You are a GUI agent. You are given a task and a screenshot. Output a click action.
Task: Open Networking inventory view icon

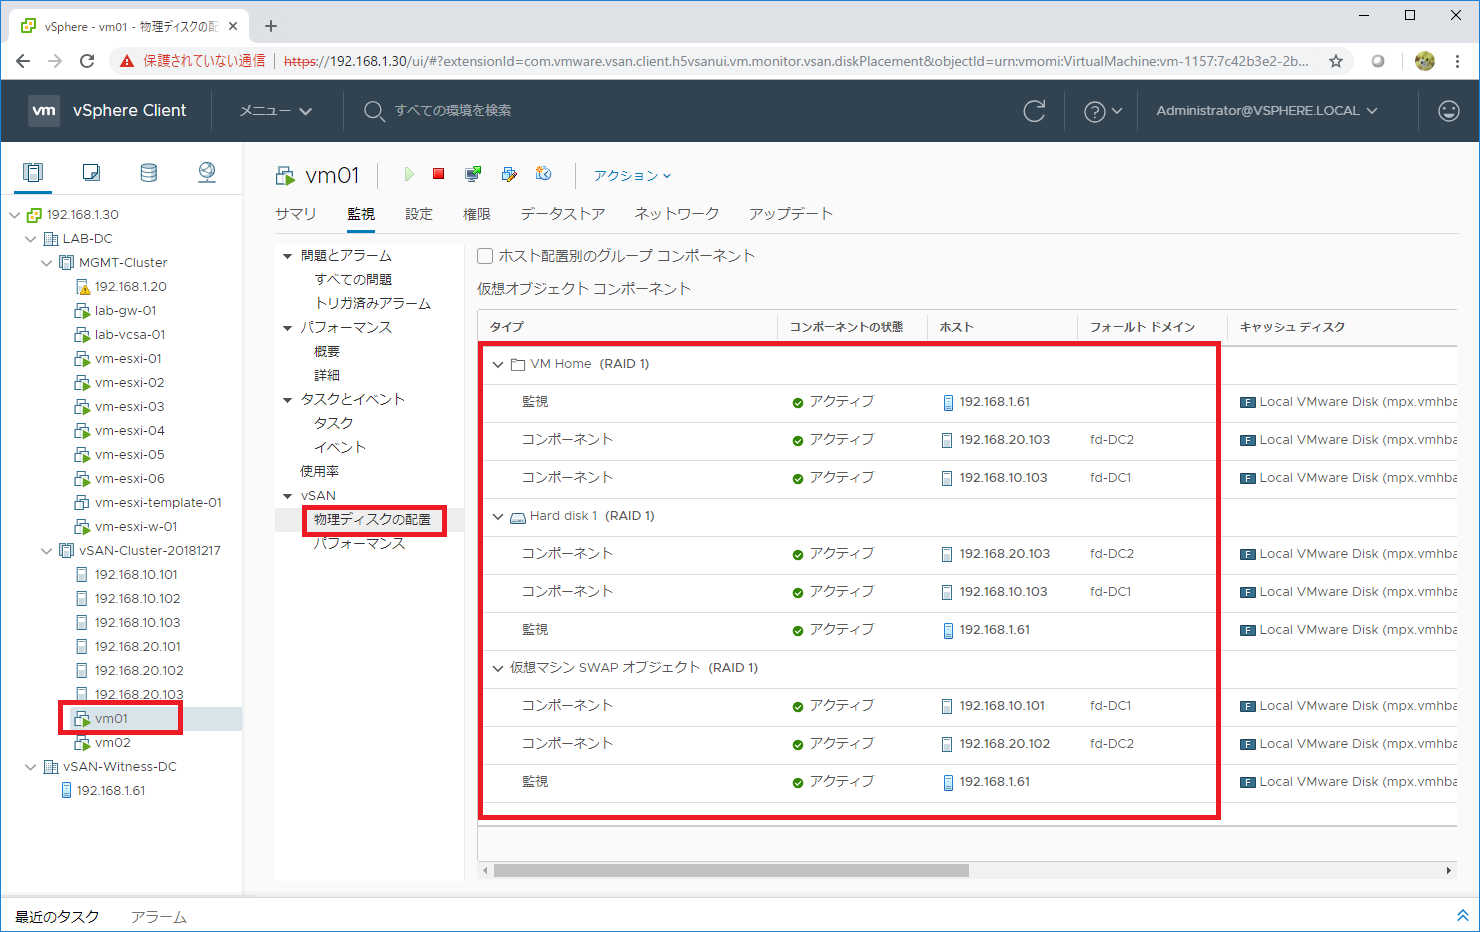pyautogui.click(x=207, y=172)
